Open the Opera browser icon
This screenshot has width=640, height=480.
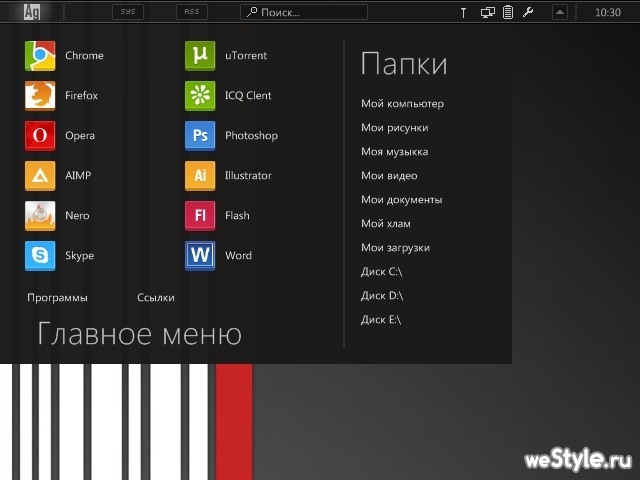pyautogui.click(x=40, y=136)
